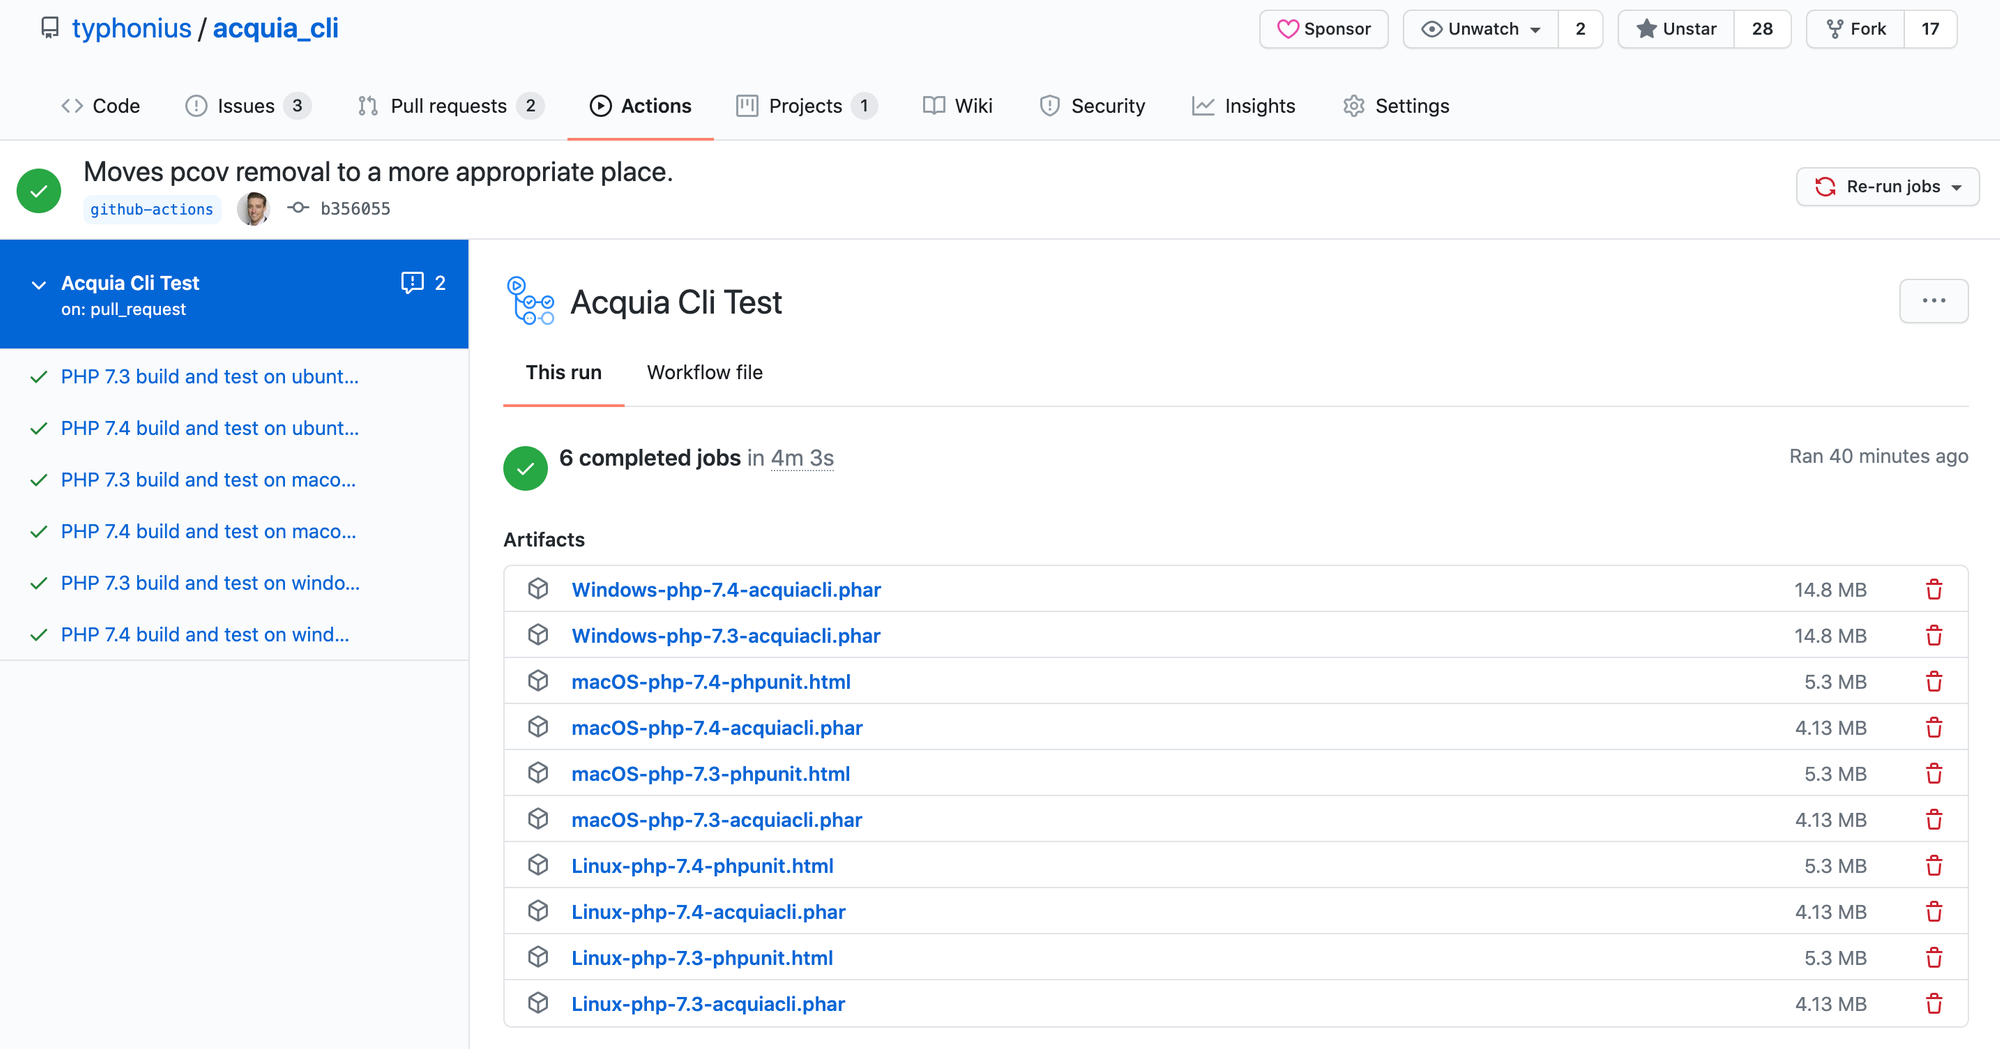Open the workflow options kebab menu
2000x1049 pixels.
click(x=1934, y=300)
